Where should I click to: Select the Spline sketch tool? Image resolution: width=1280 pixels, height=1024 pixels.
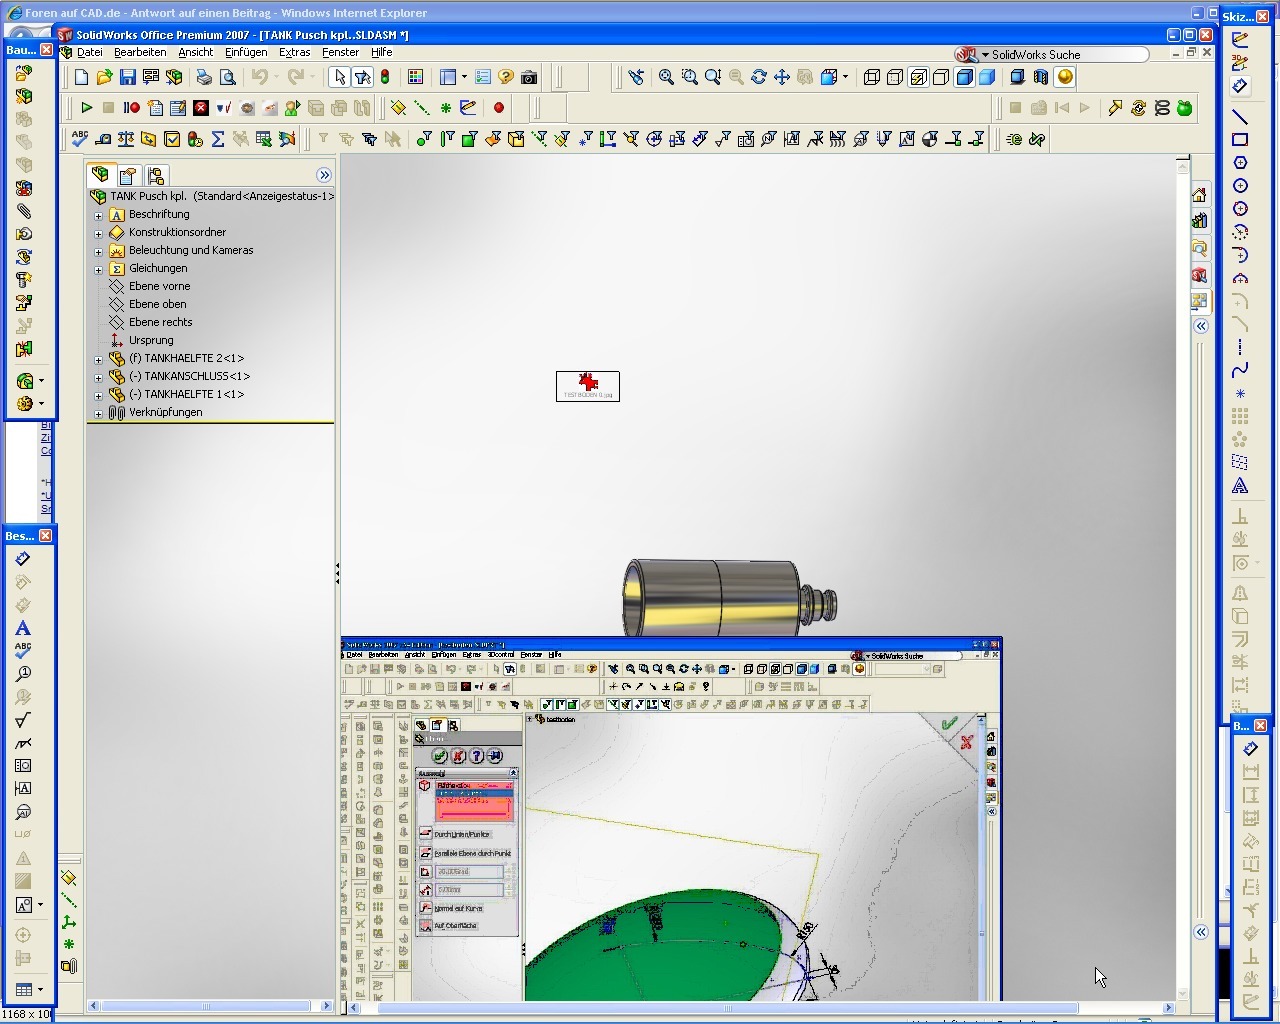coord(1240,370)
